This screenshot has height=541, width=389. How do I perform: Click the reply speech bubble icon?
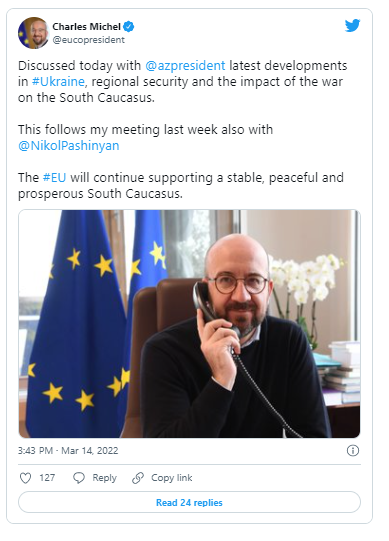pyautogui.click(x=79, y=478)
